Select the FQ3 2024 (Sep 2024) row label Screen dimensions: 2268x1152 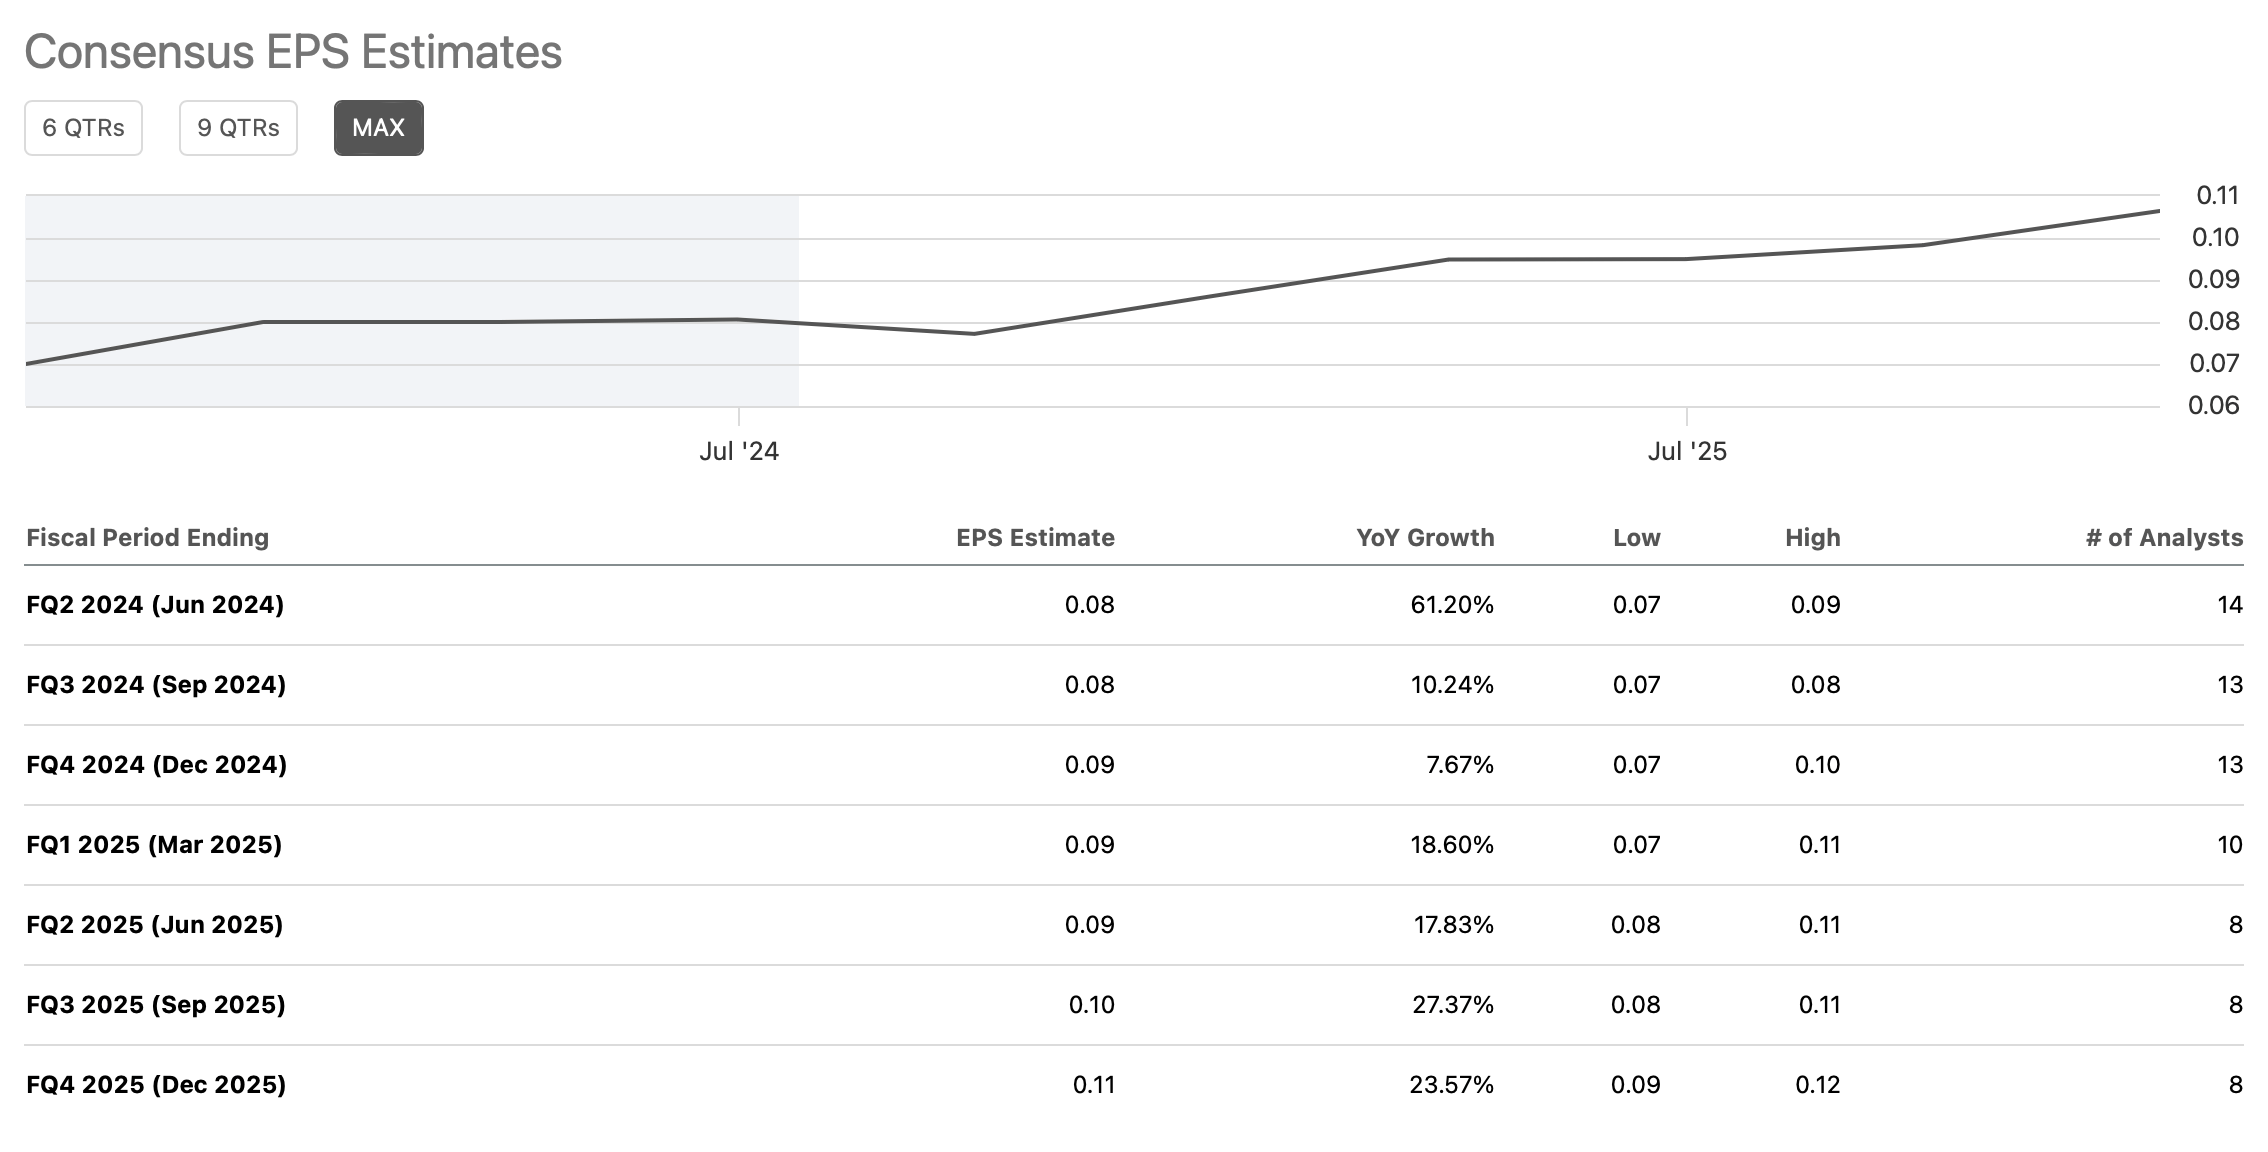pyautogui.click(x=156, y=685)
